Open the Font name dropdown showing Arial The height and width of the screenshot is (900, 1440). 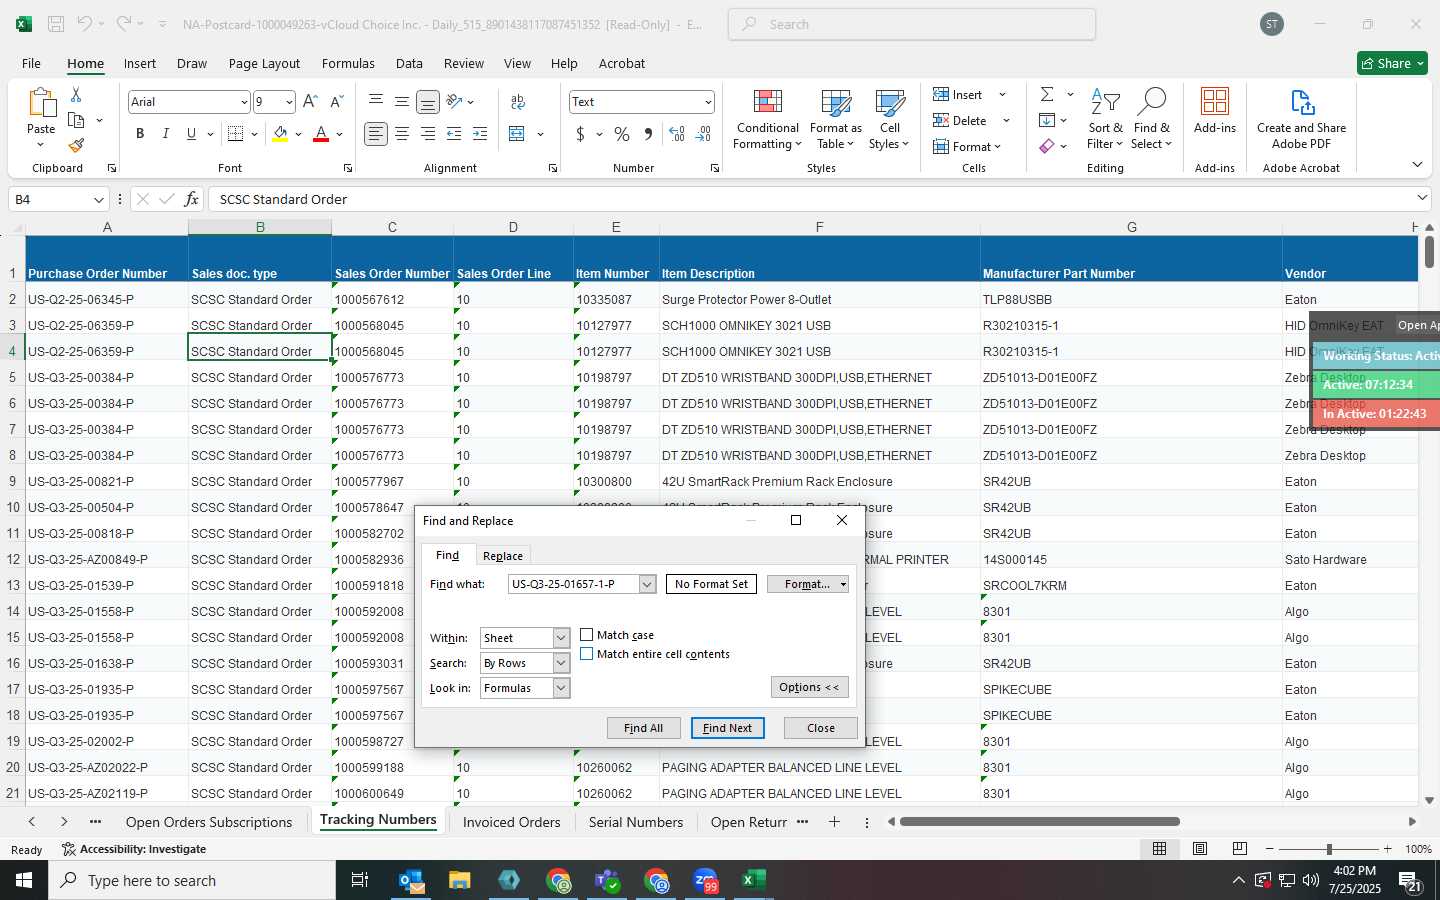[244, 102]
